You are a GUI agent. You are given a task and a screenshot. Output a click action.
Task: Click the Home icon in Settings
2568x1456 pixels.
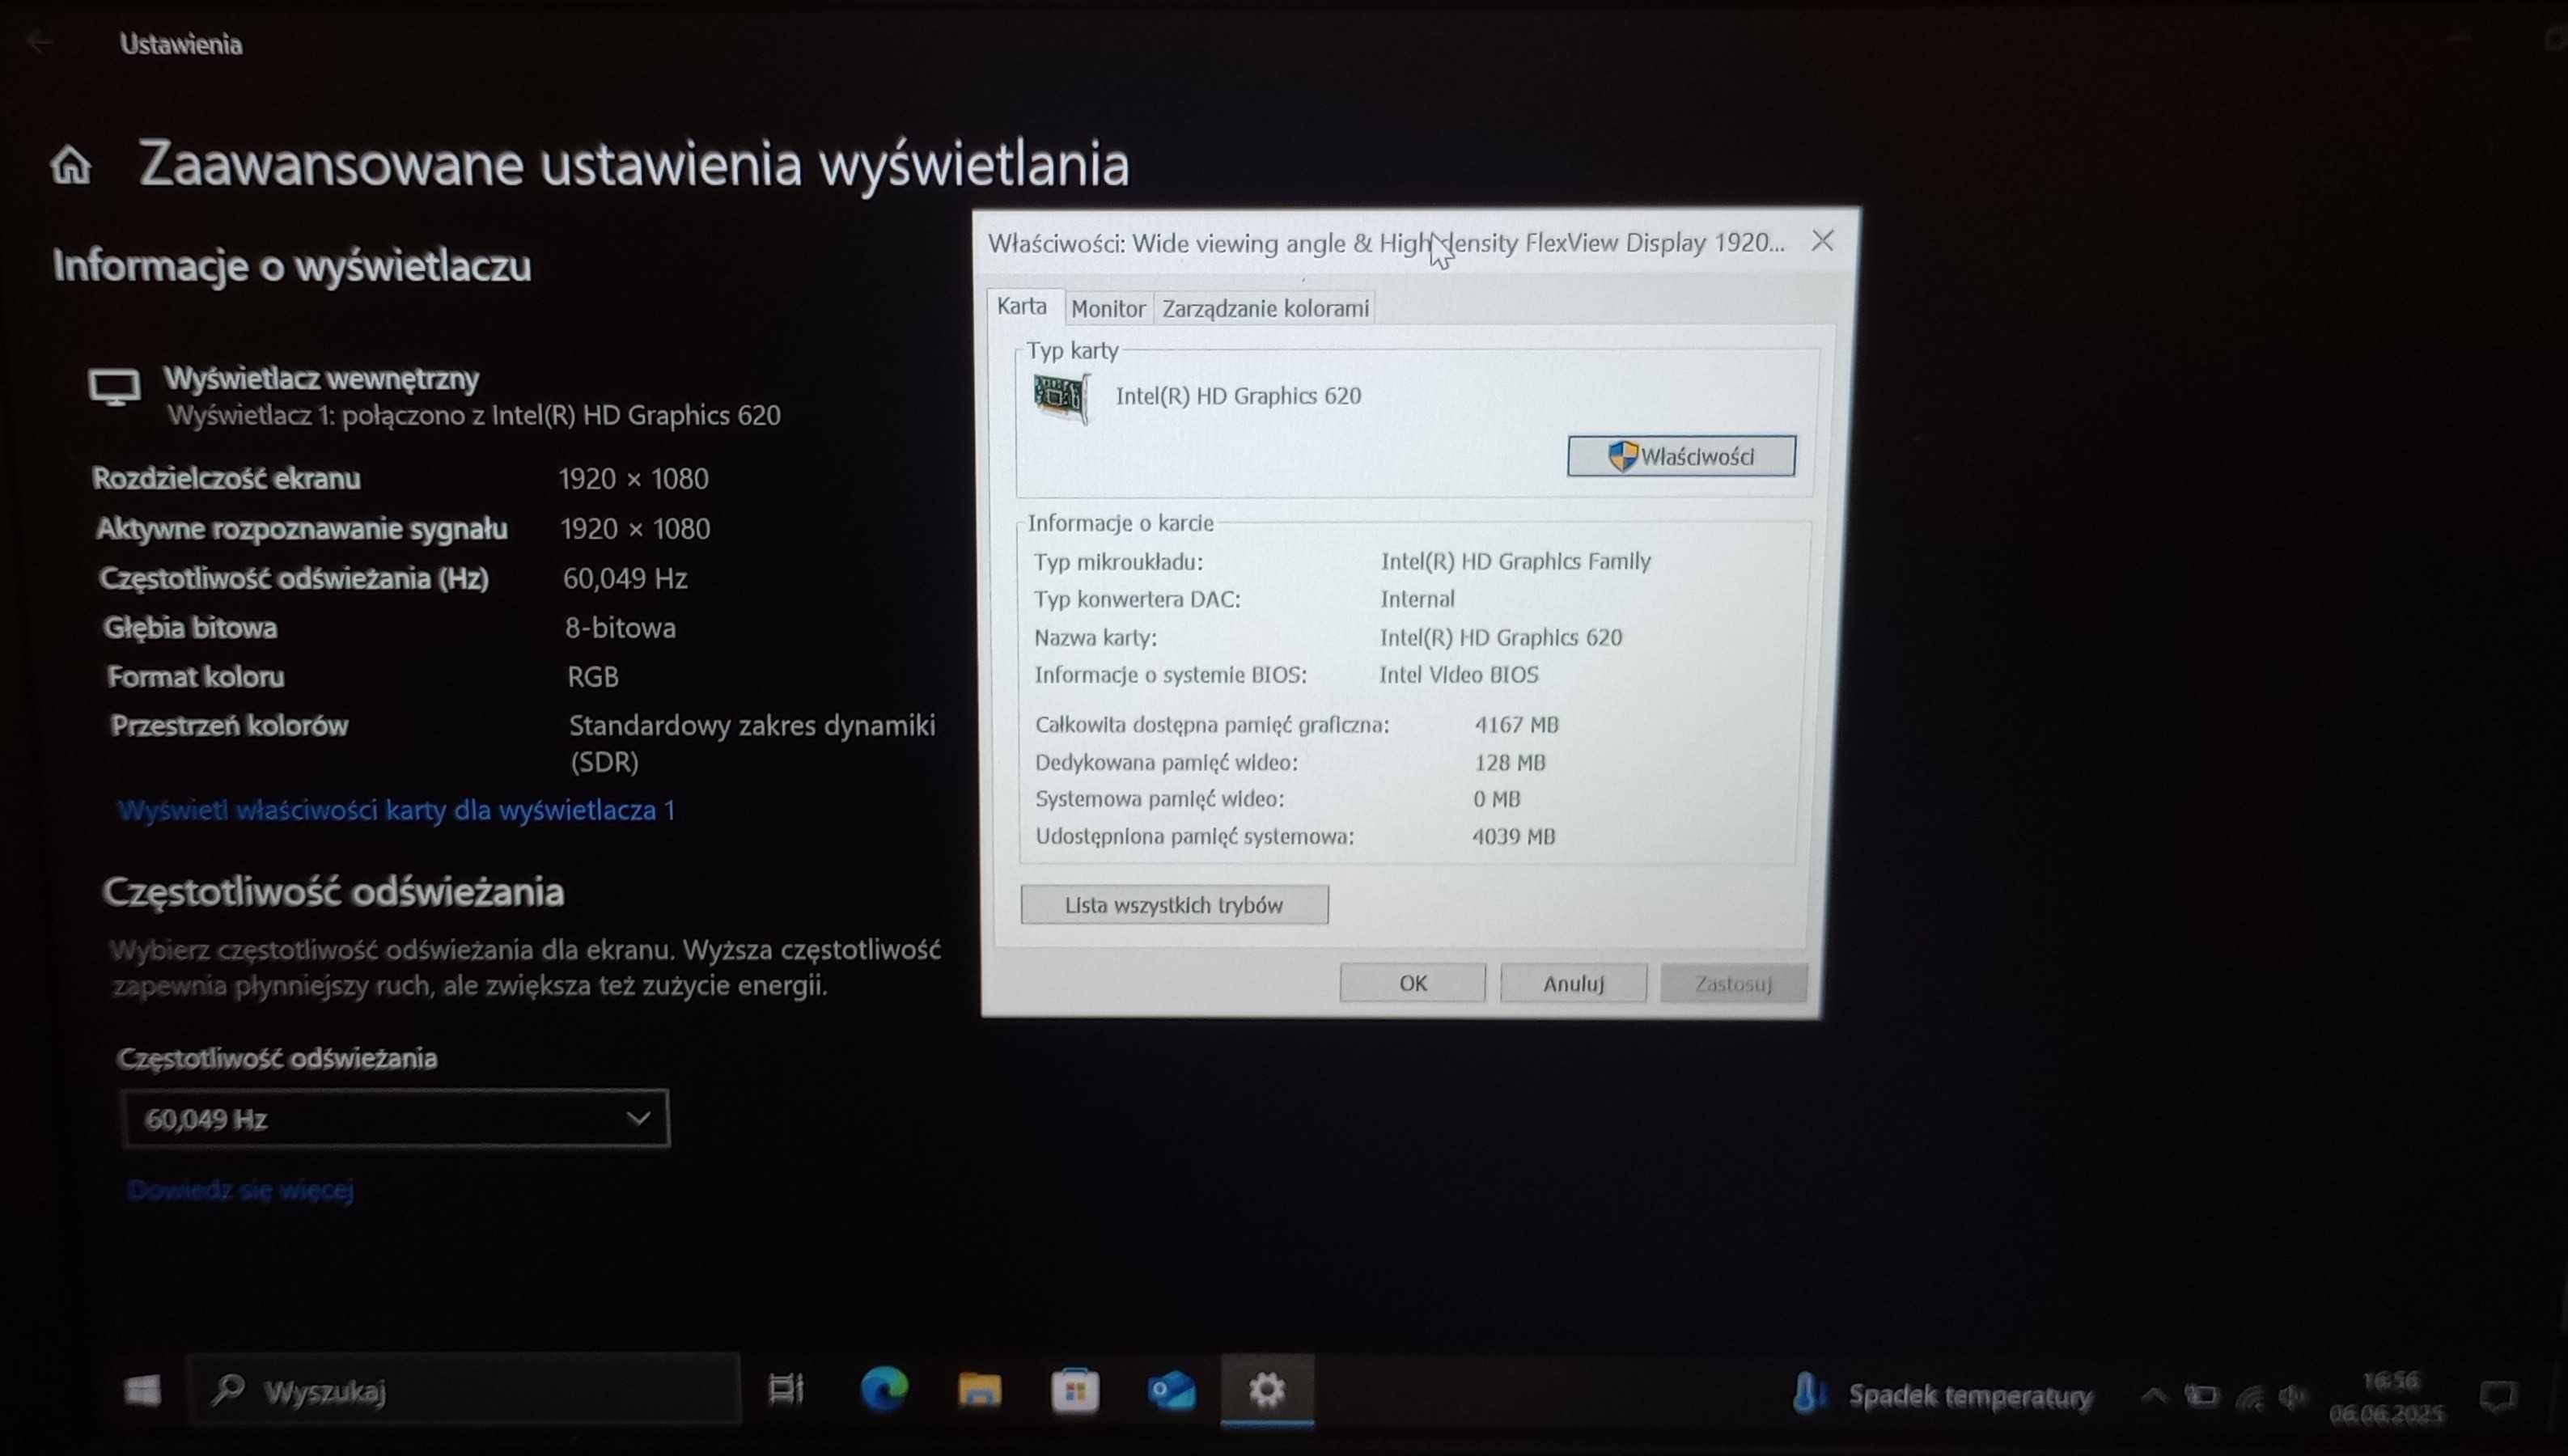pyautogui.click(x=71, y=165)
